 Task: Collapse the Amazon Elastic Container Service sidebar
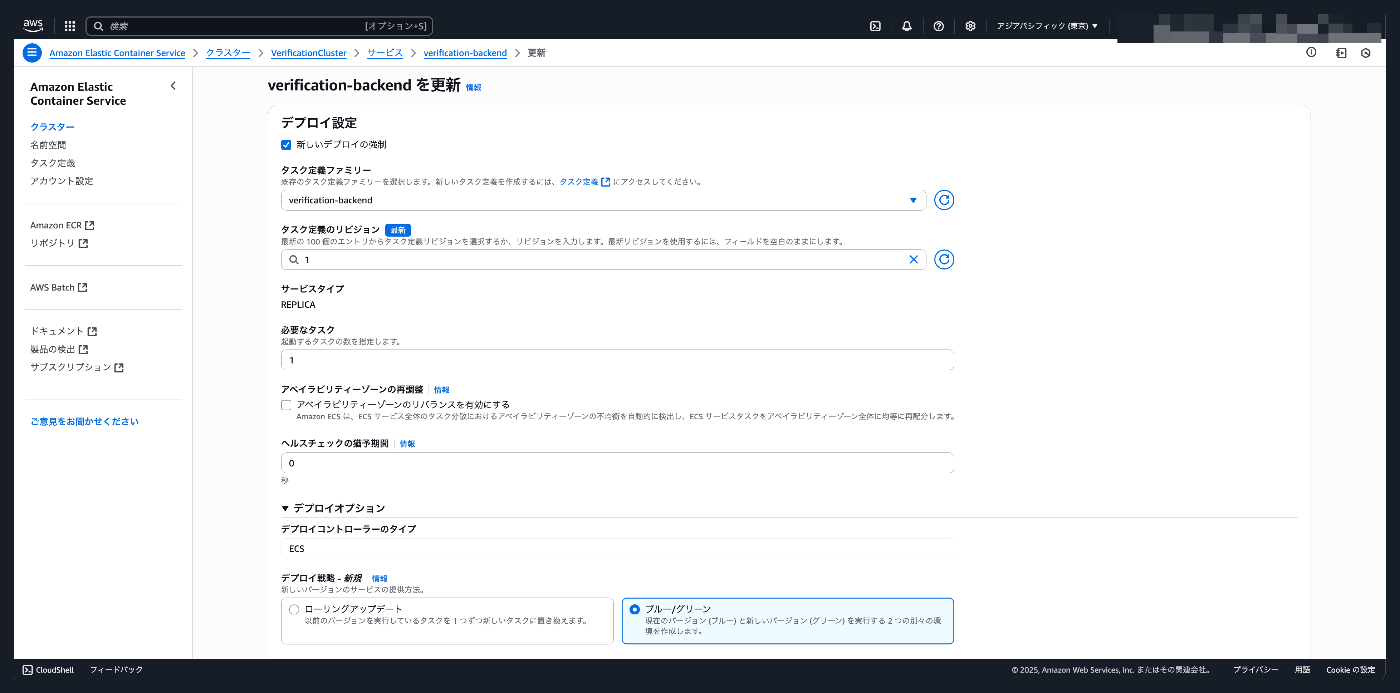tap(173, 86)
